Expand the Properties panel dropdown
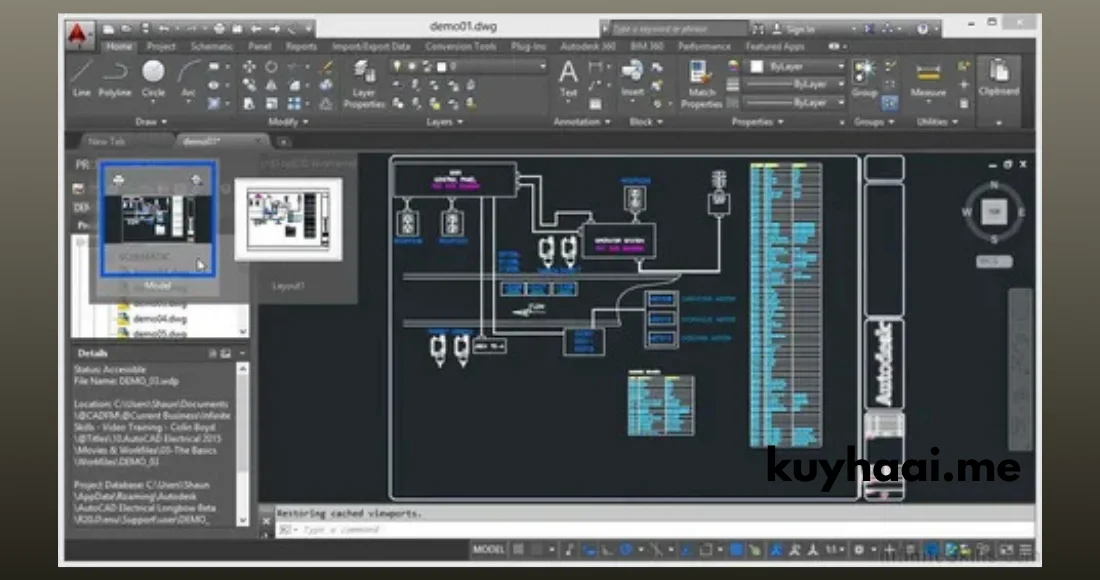1100x580 pixels. [x=757, y=122]
